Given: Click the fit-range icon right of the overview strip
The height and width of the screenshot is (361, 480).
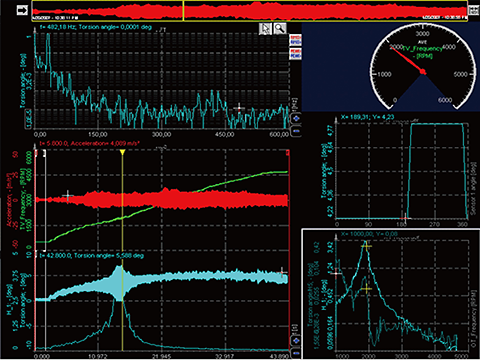Looking at the screenshot, I should click(x=473, y=10).
